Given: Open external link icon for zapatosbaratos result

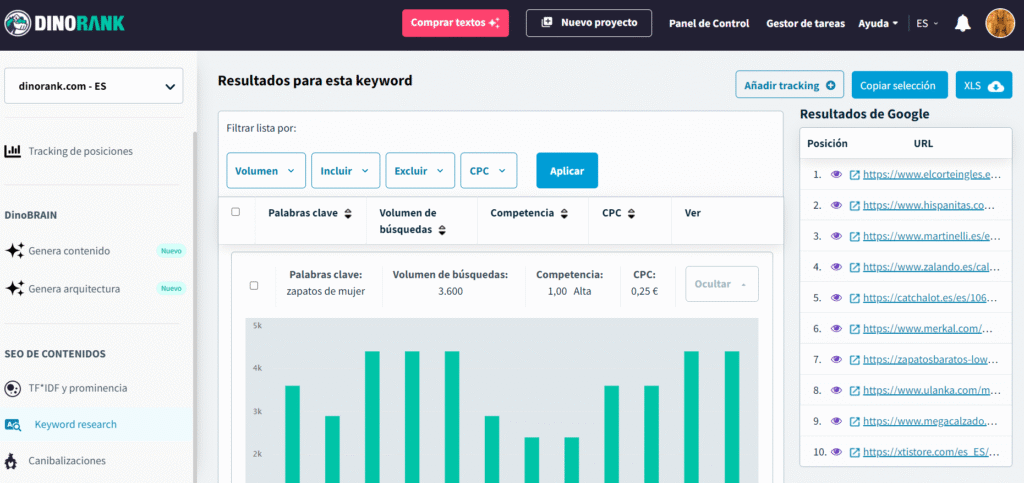Looking at the screenshot, I should click(x=854, y=360).
